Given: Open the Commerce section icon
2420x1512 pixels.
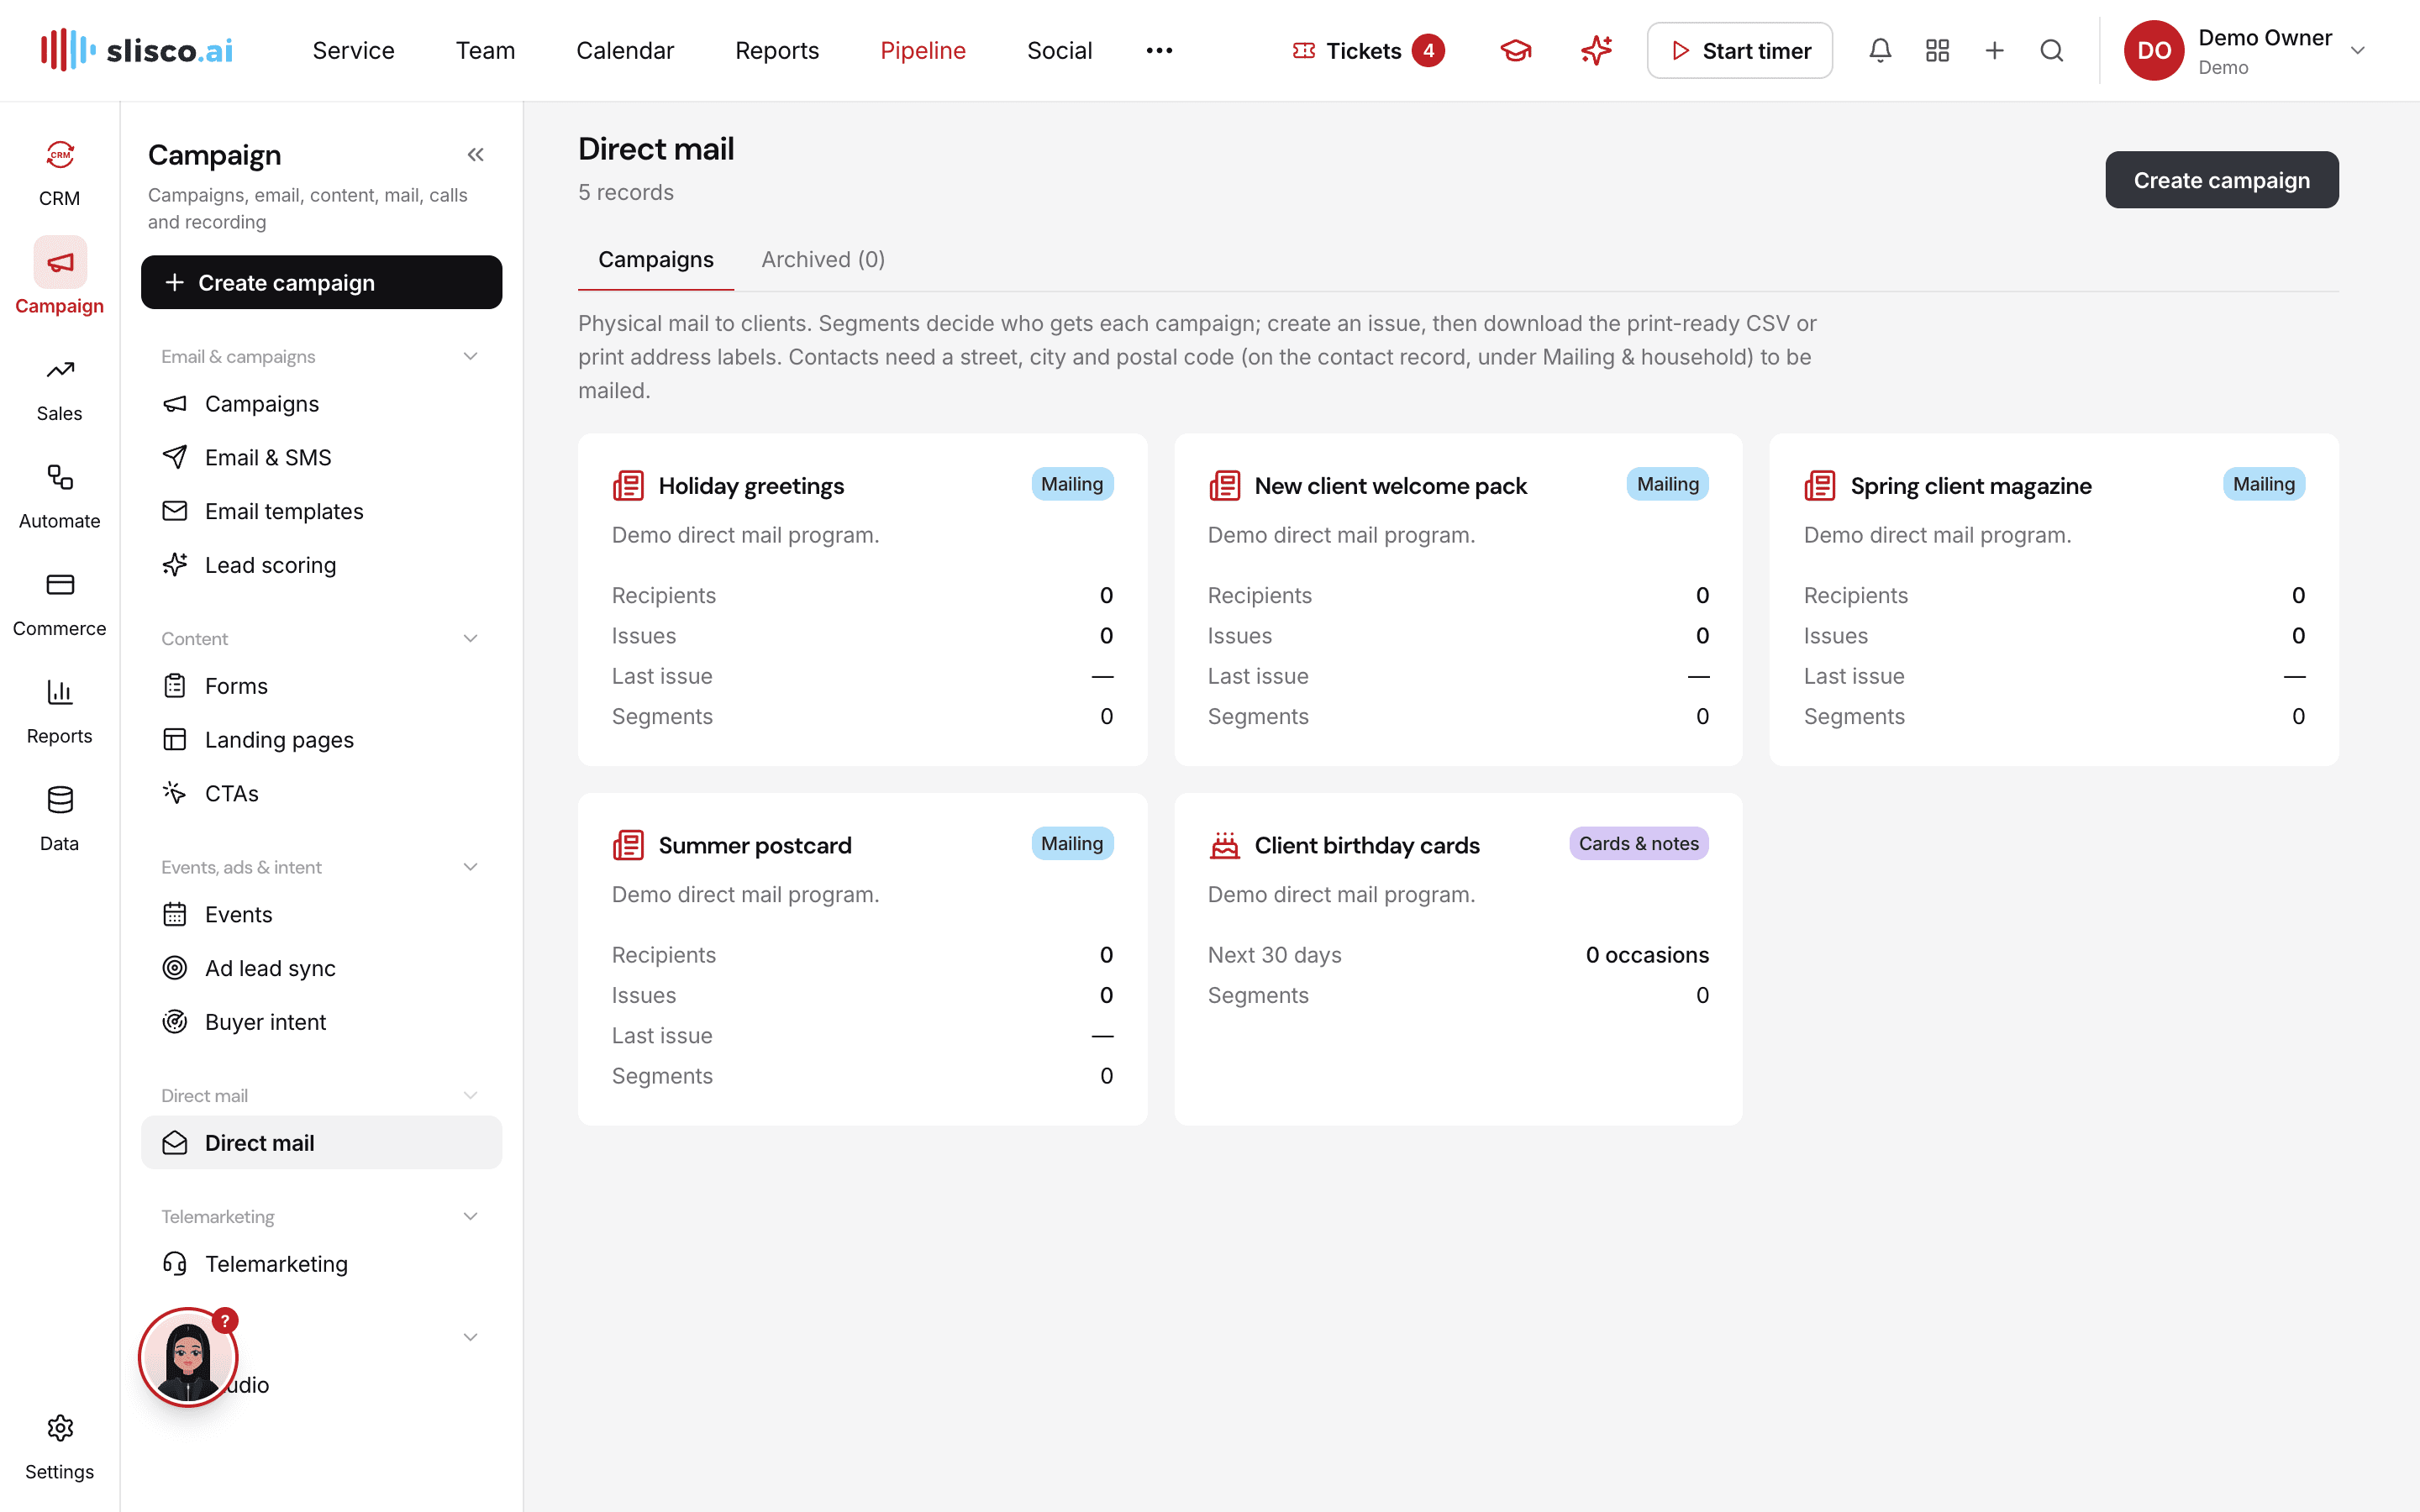Looking at the screenshot, I should point(60,584).
